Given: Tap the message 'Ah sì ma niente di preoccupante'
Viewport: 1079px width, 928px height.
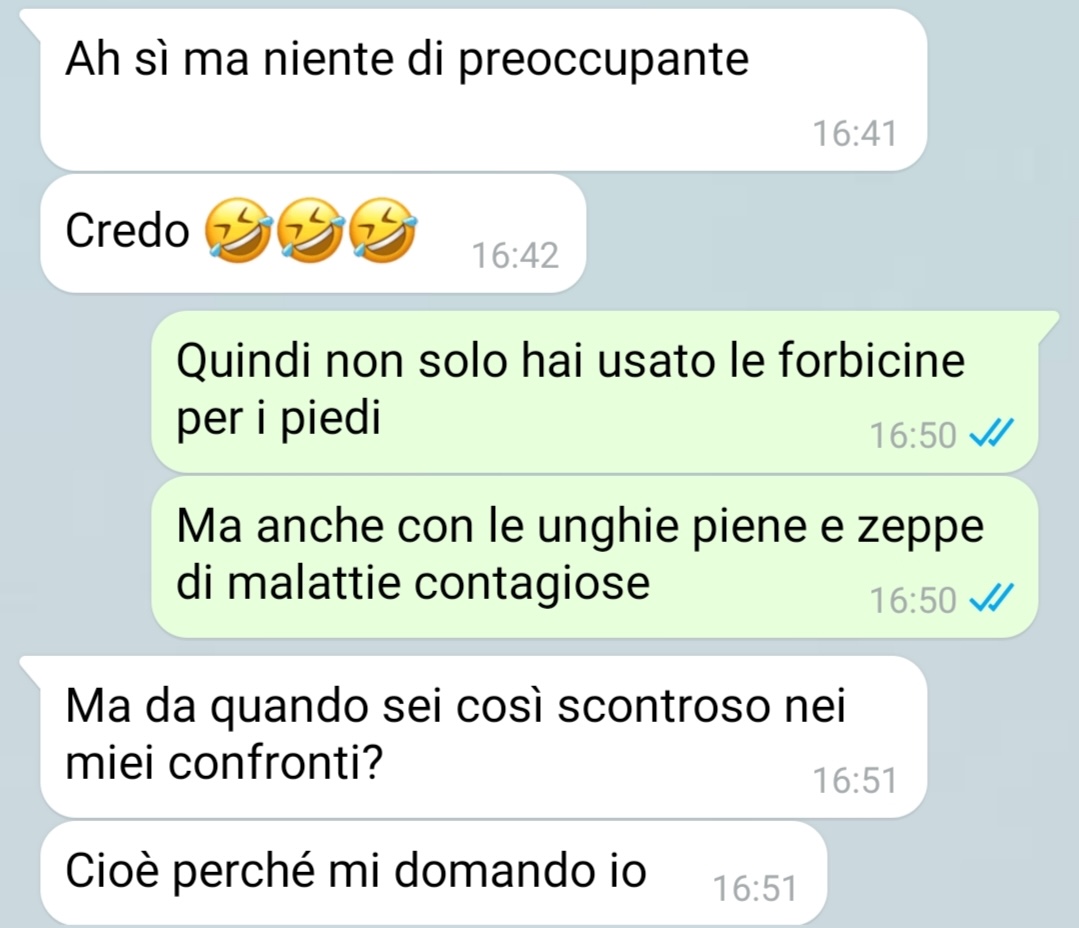Looking at the screenshot, I should [x=483, y=89].
